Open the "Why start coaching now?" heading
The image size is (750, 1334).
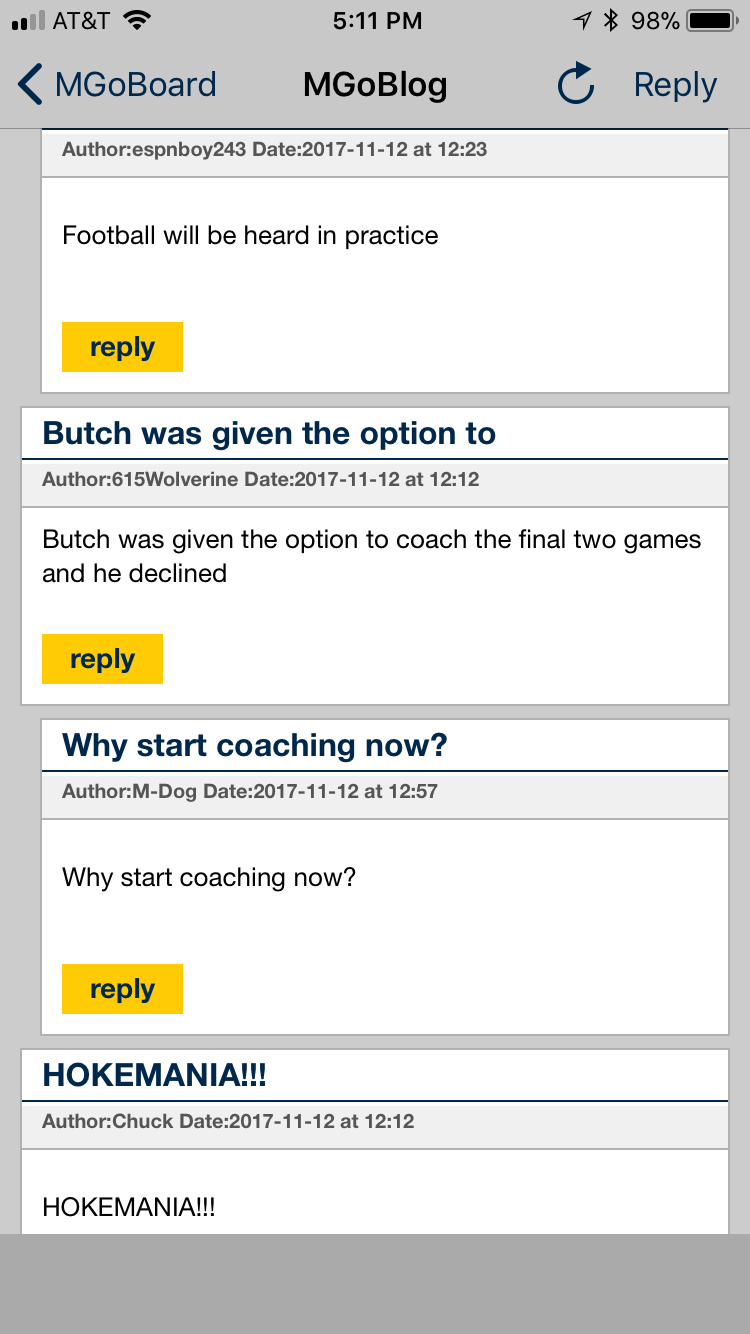tap(254, 746)
